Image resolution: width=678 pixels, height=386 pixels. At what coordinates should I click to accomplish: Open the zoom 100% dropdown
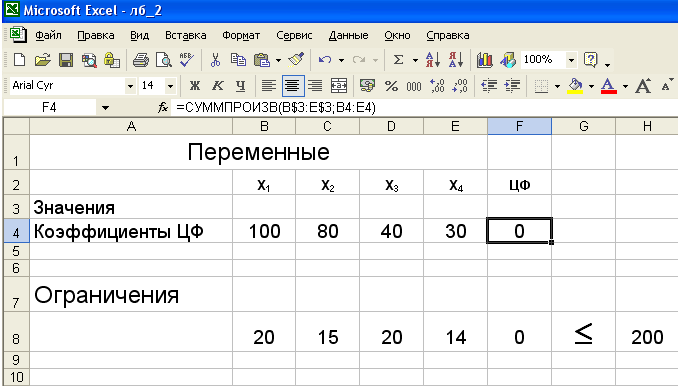[571, 60]
